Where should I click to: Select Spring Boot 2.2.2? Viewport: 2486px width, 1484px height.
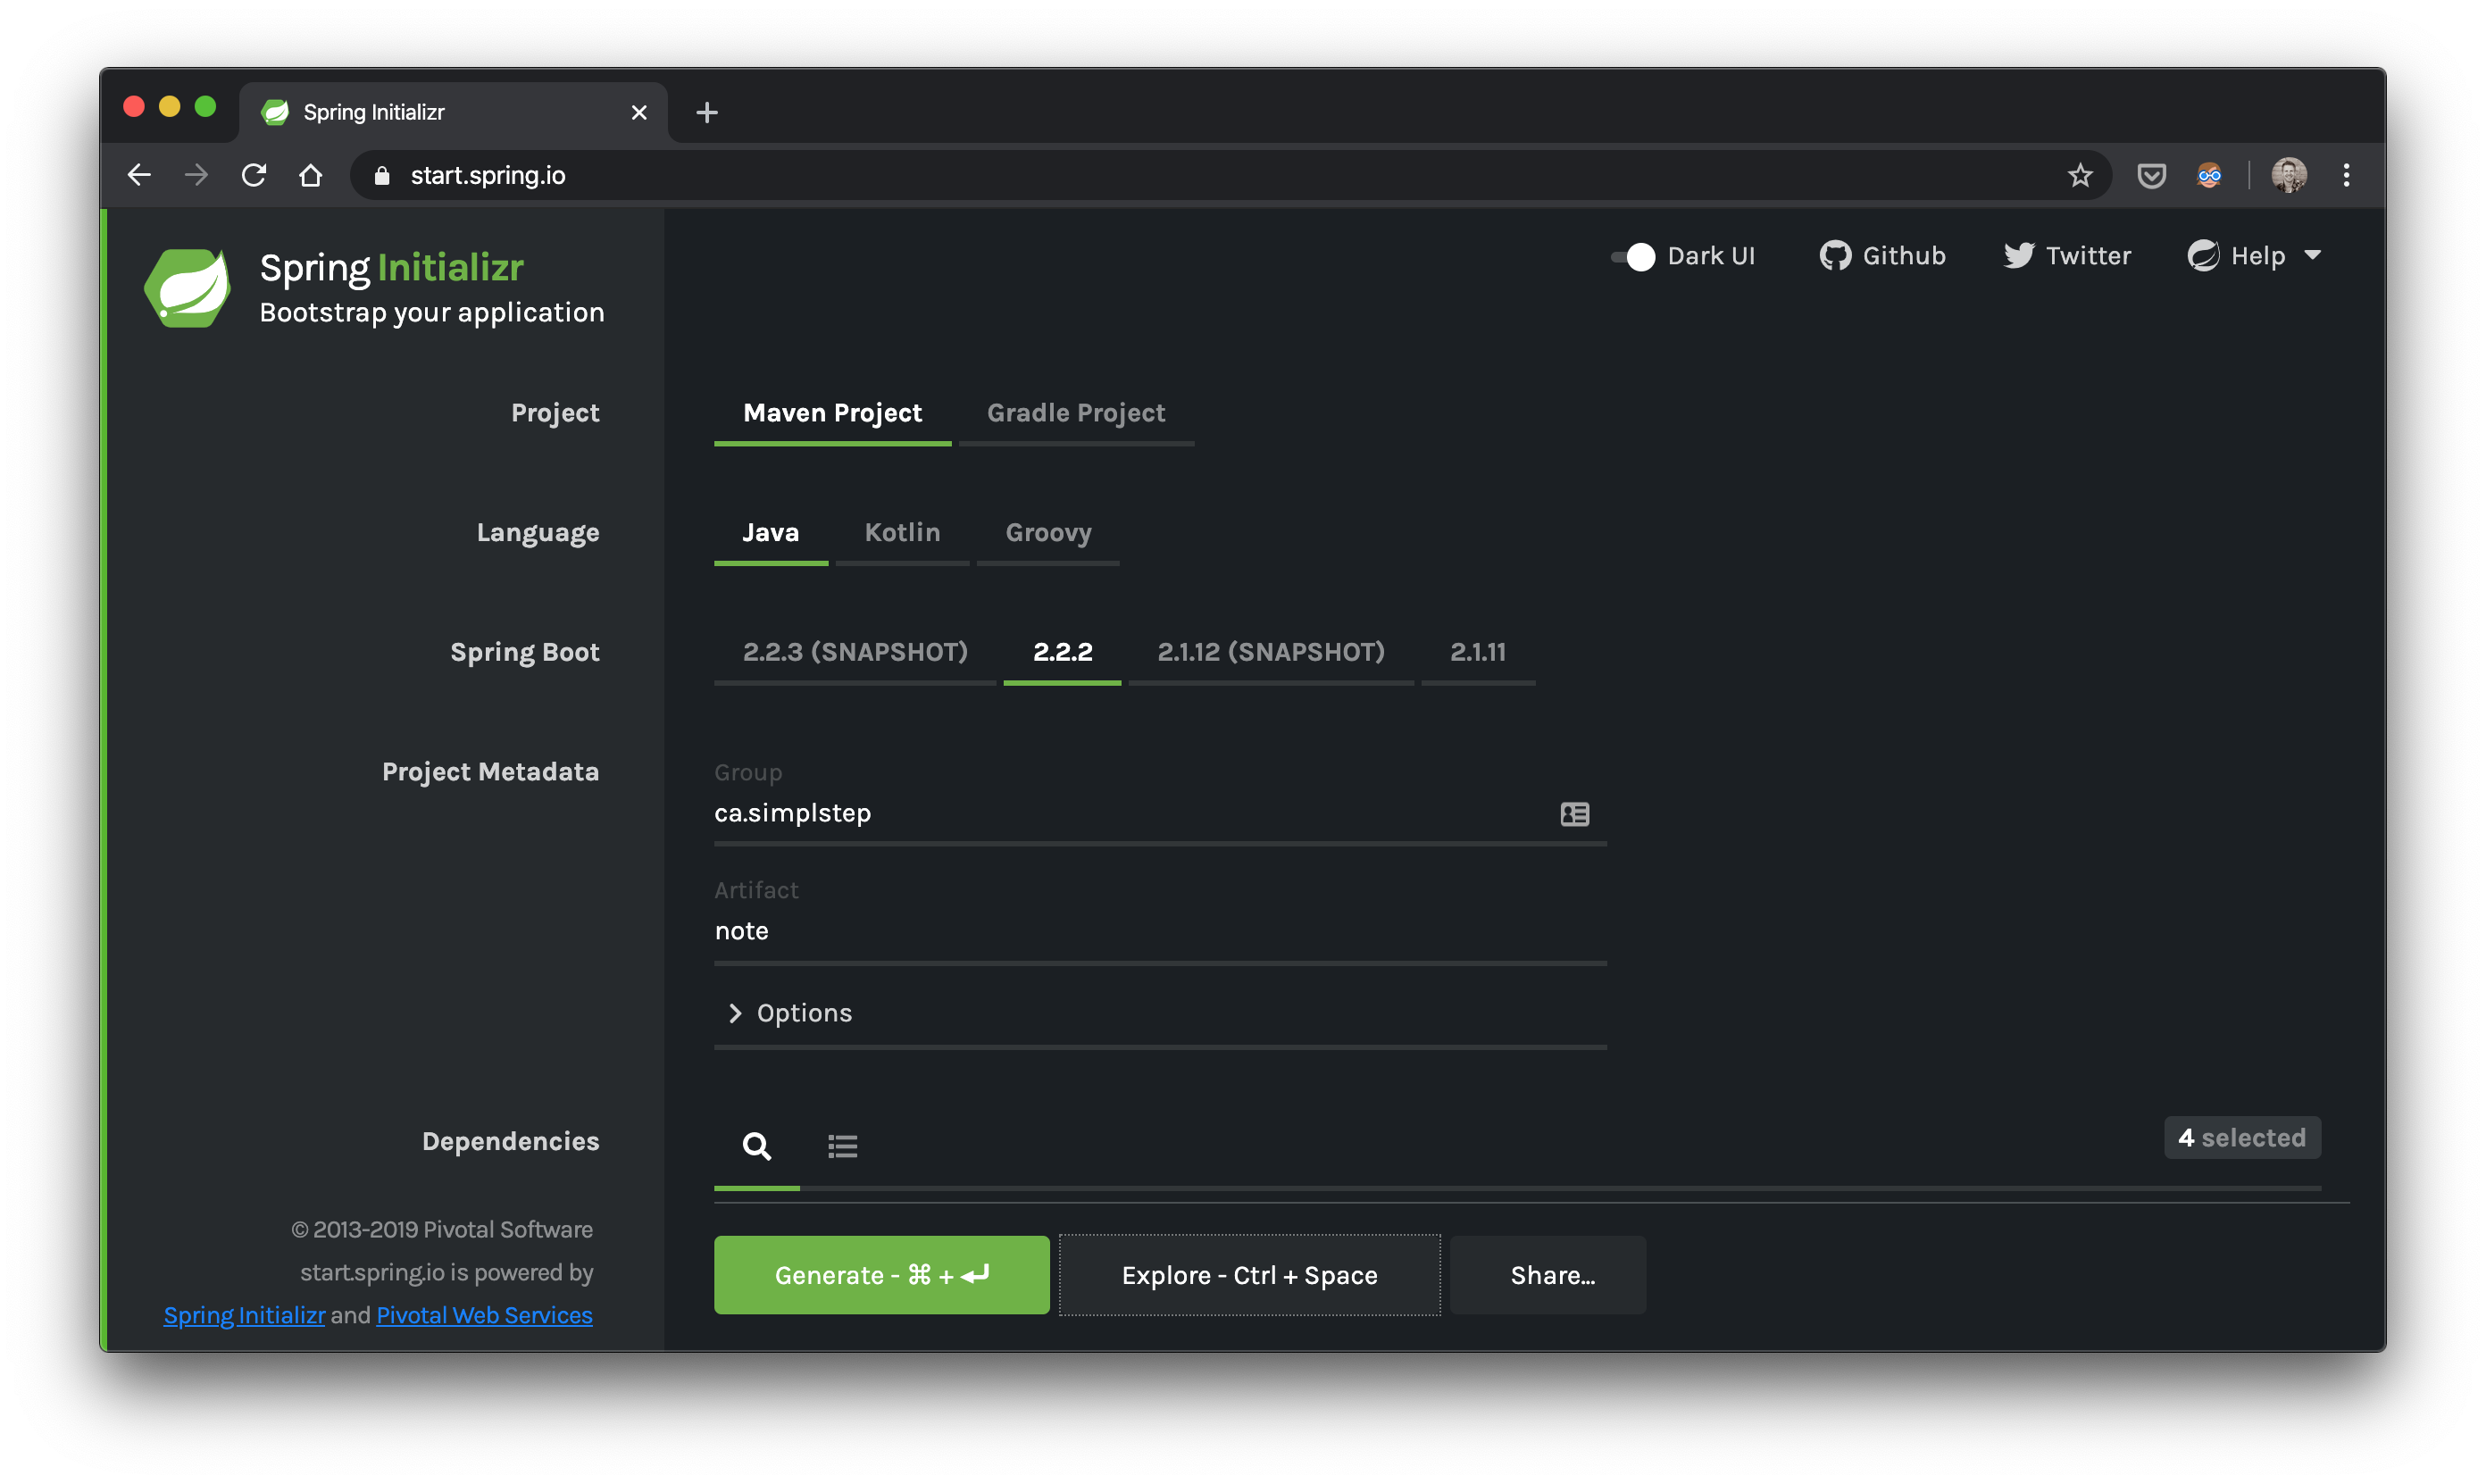(1062, 651)
